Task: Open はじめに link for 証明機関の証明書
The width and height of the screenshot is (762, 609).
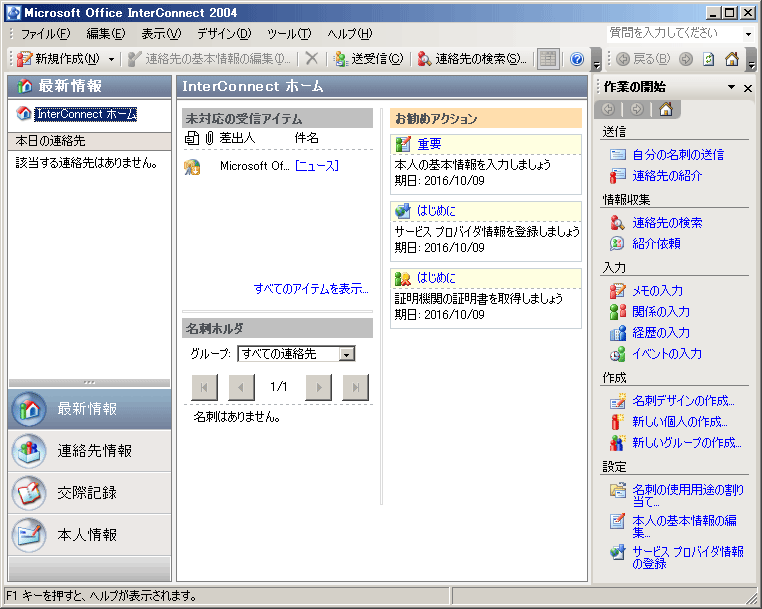Action: [436, 278]
